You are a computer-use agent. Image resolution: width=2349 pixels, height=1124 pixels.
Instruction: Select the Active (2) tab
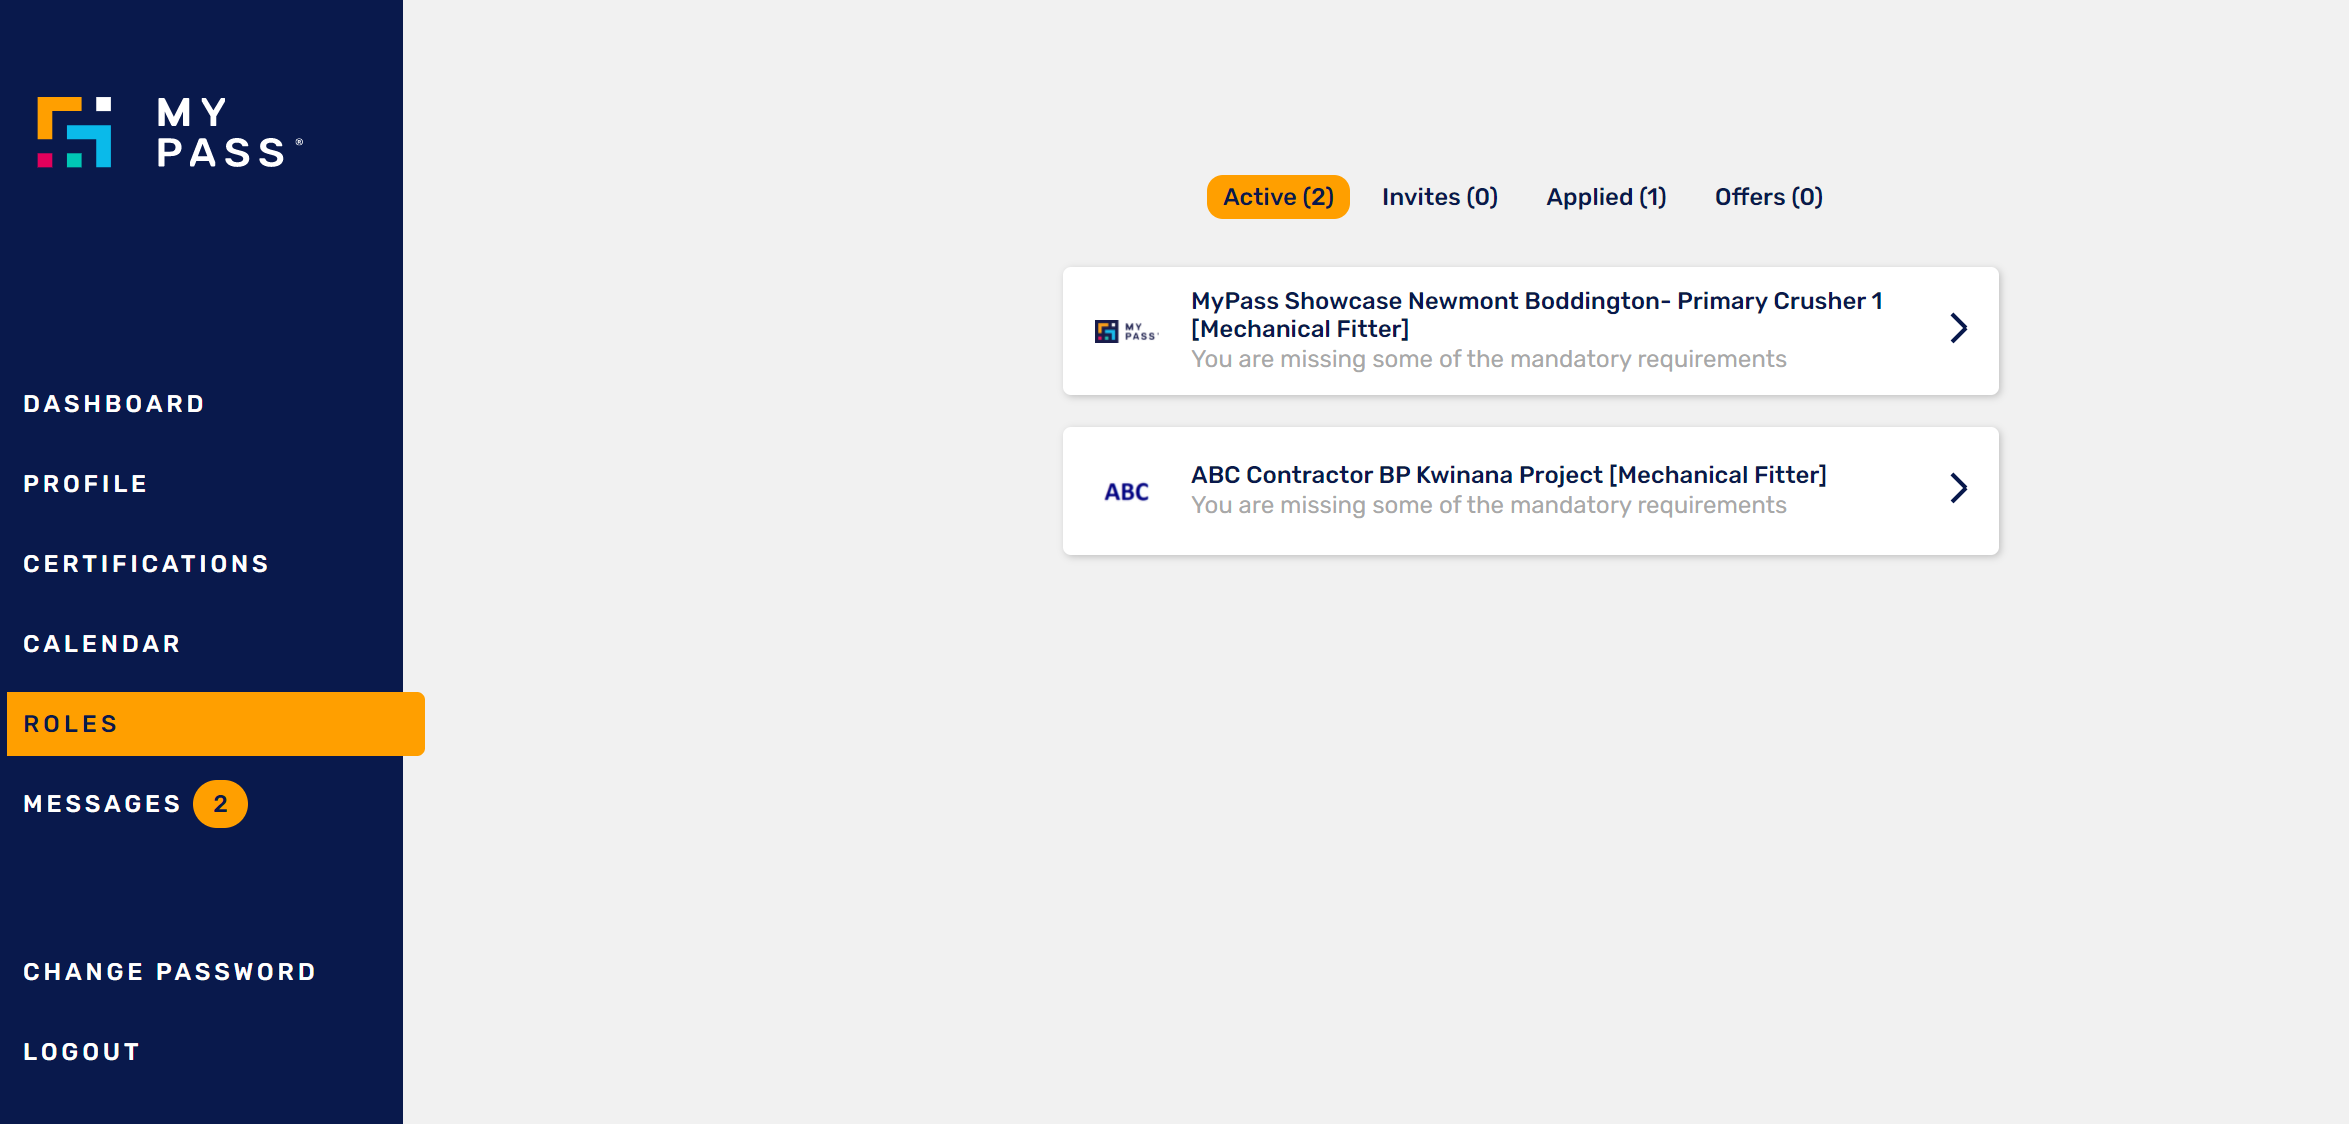click(1278, 197)
